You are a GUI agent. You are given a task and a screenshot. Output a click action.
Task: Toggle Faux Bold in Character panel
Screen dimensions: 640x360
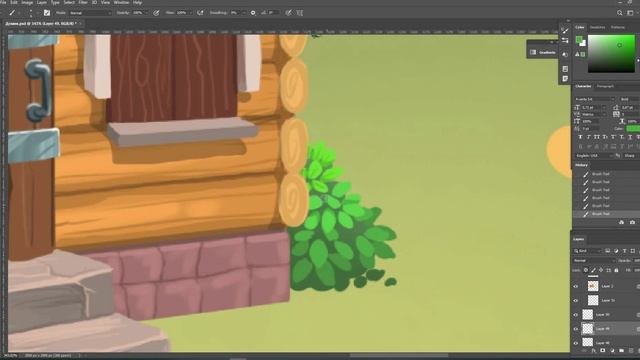tap(580, 137)
